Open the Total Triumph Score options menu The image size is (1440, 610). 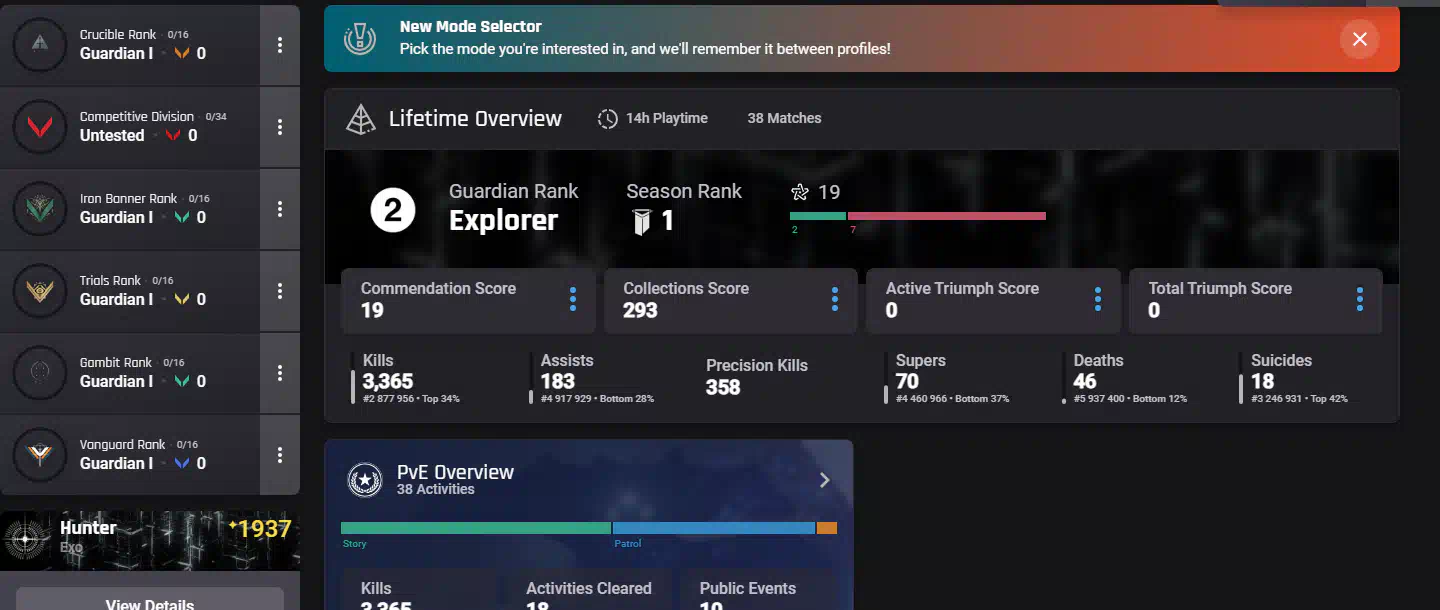1360,299
